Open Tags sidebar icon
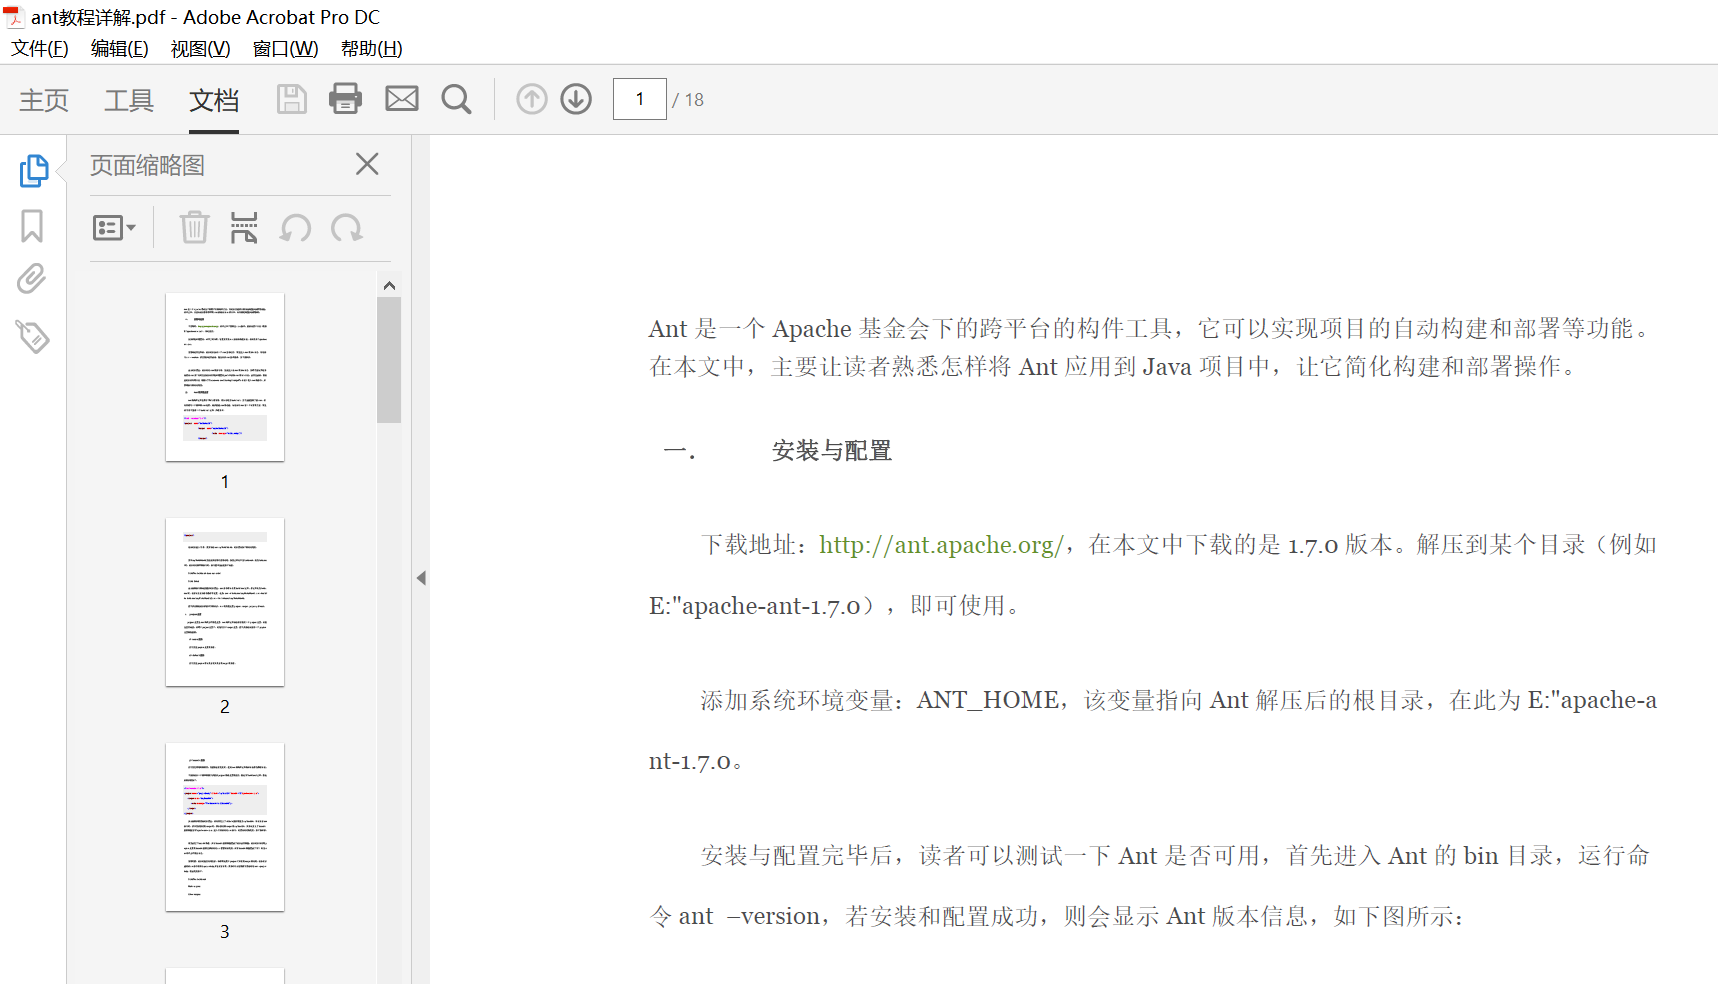Screen dimensions: 1718x984 pyautogui.click(x=33, y=337)
